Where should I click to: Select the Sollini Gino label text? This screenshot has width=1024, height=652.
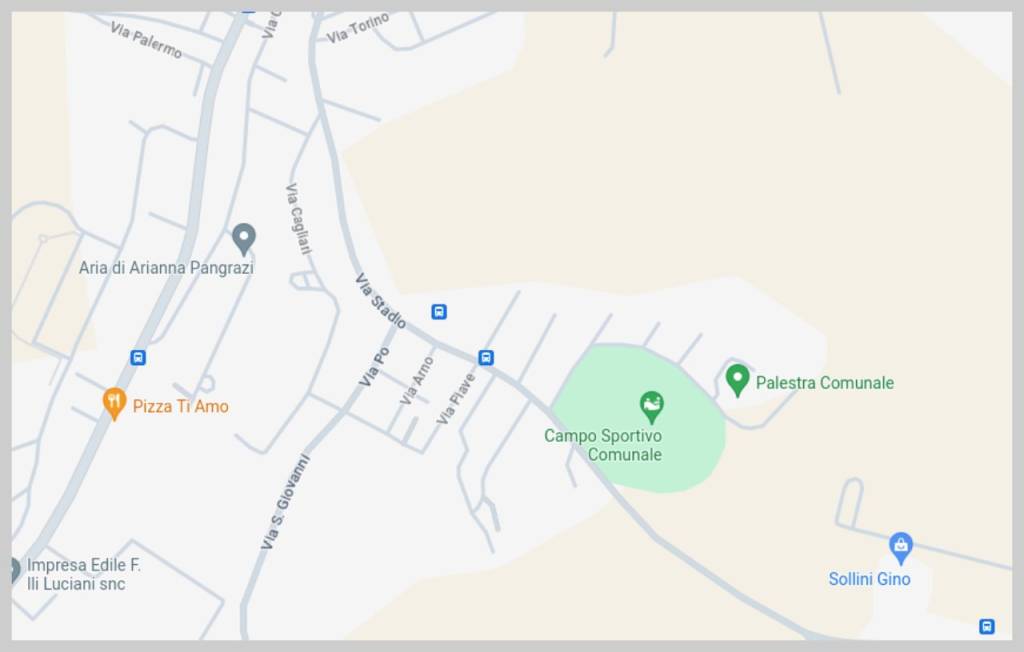coord(869,579)
